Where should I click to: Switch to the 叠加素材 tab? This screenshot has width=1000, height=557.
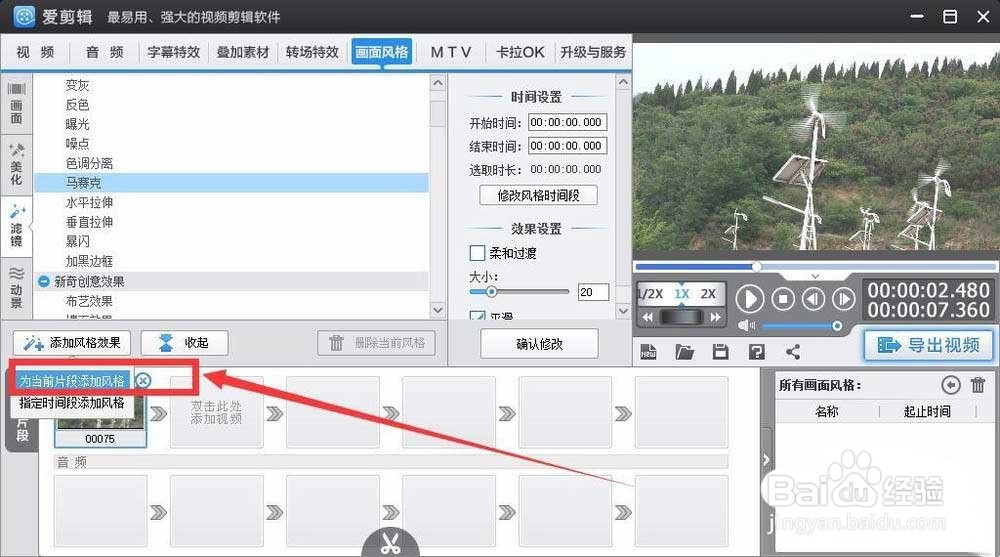[243, 52]
